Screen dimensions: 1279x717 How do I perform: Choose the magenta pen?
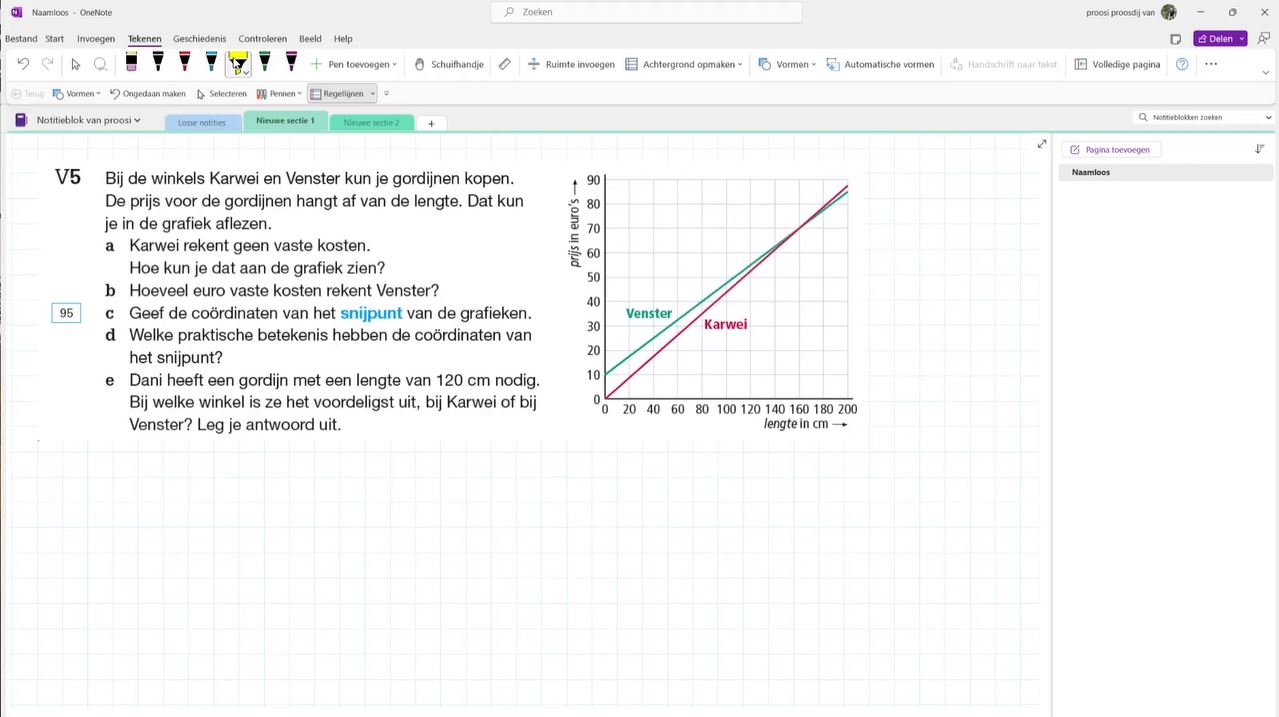[291, 62]
